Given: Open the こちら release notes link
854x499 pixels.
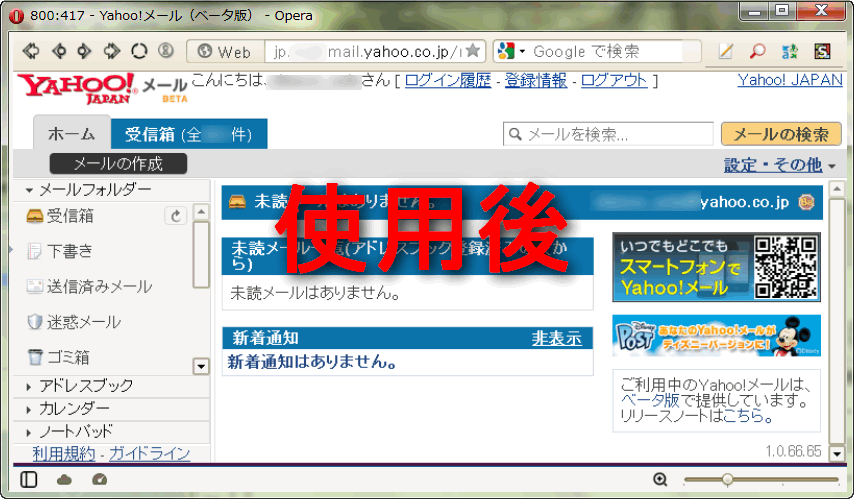Looking at the screenshot, I should tap(743, 416).
